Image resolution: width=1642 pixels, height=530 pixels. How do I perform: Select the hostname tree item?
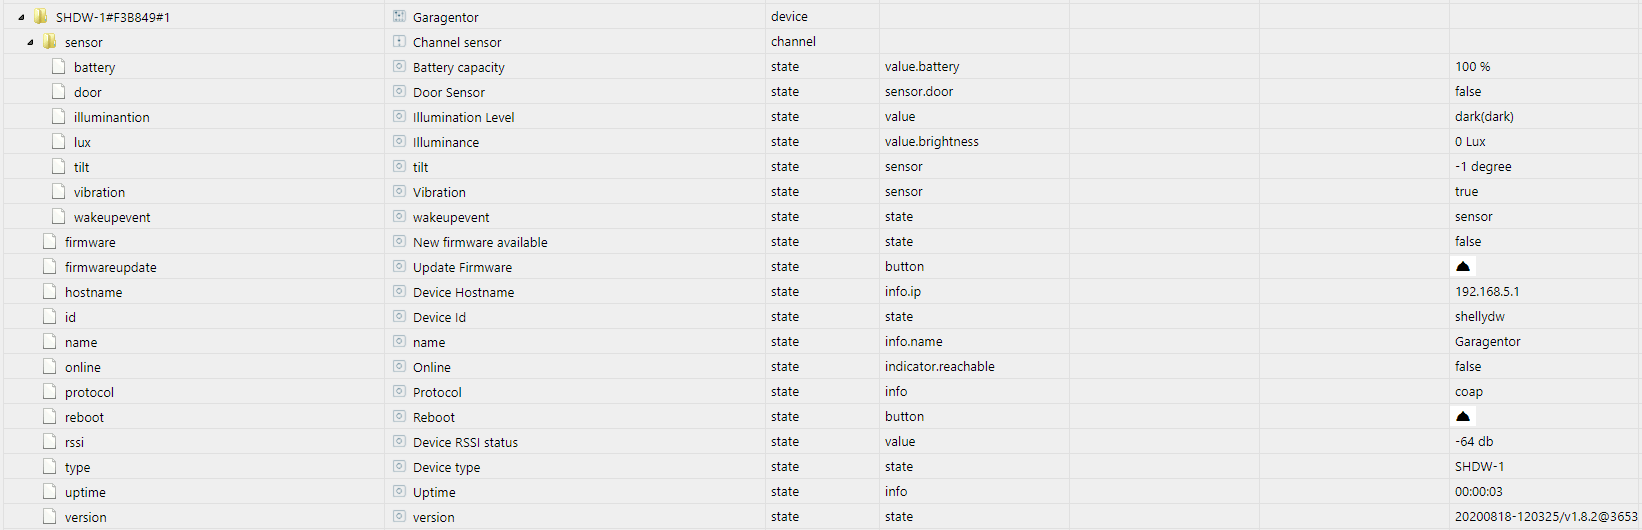[94, 292]
